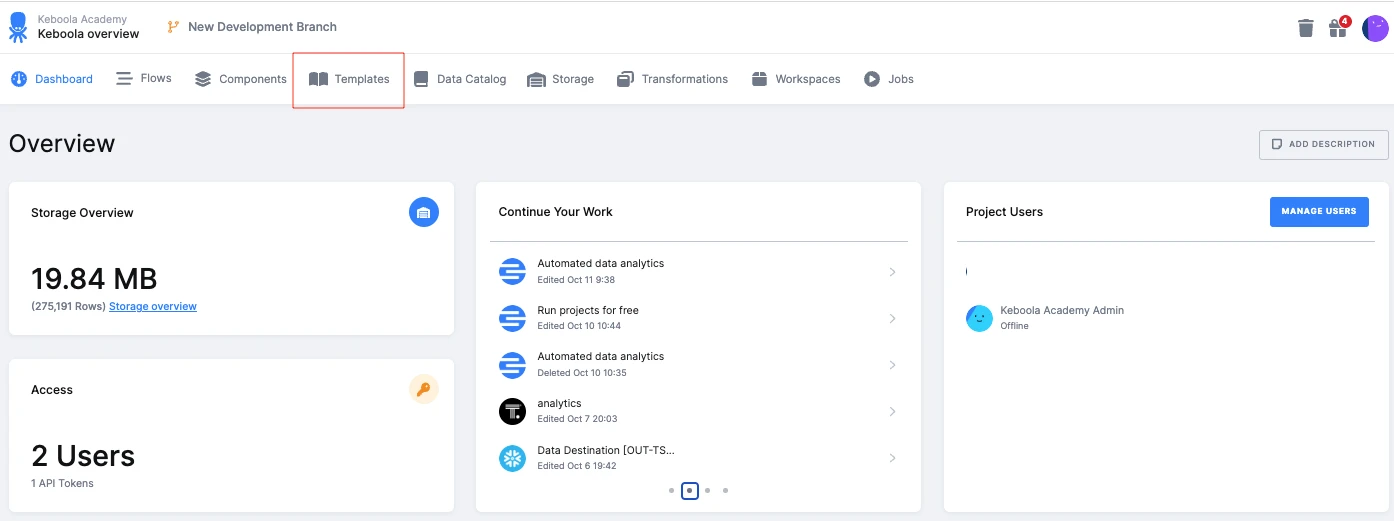Go to the Transformations tab
Viewport: 1394px width, 521px height.
[x=672, y=79]
